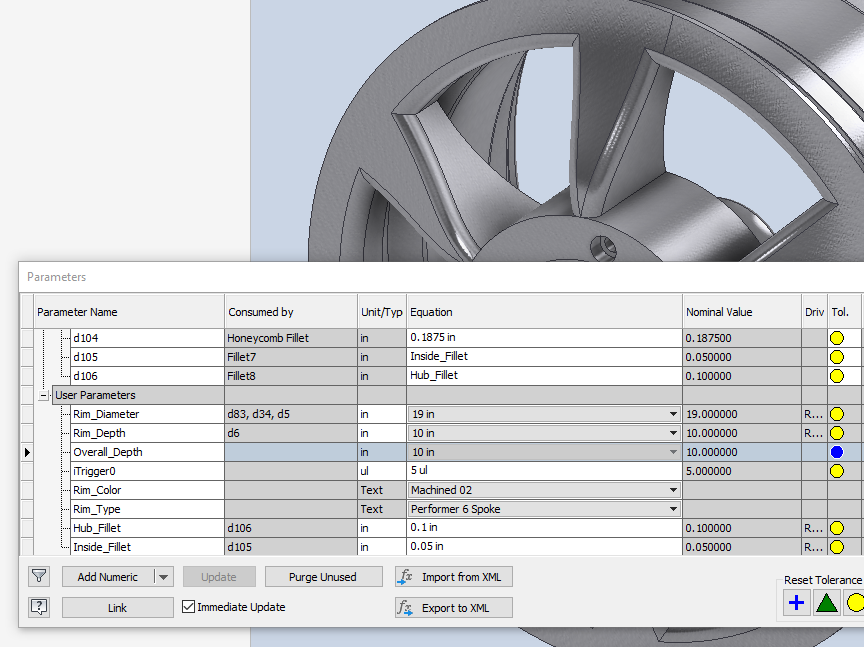
Task: Click the yellow circle Reset Tolerance icon
Action: coord(855,603)
